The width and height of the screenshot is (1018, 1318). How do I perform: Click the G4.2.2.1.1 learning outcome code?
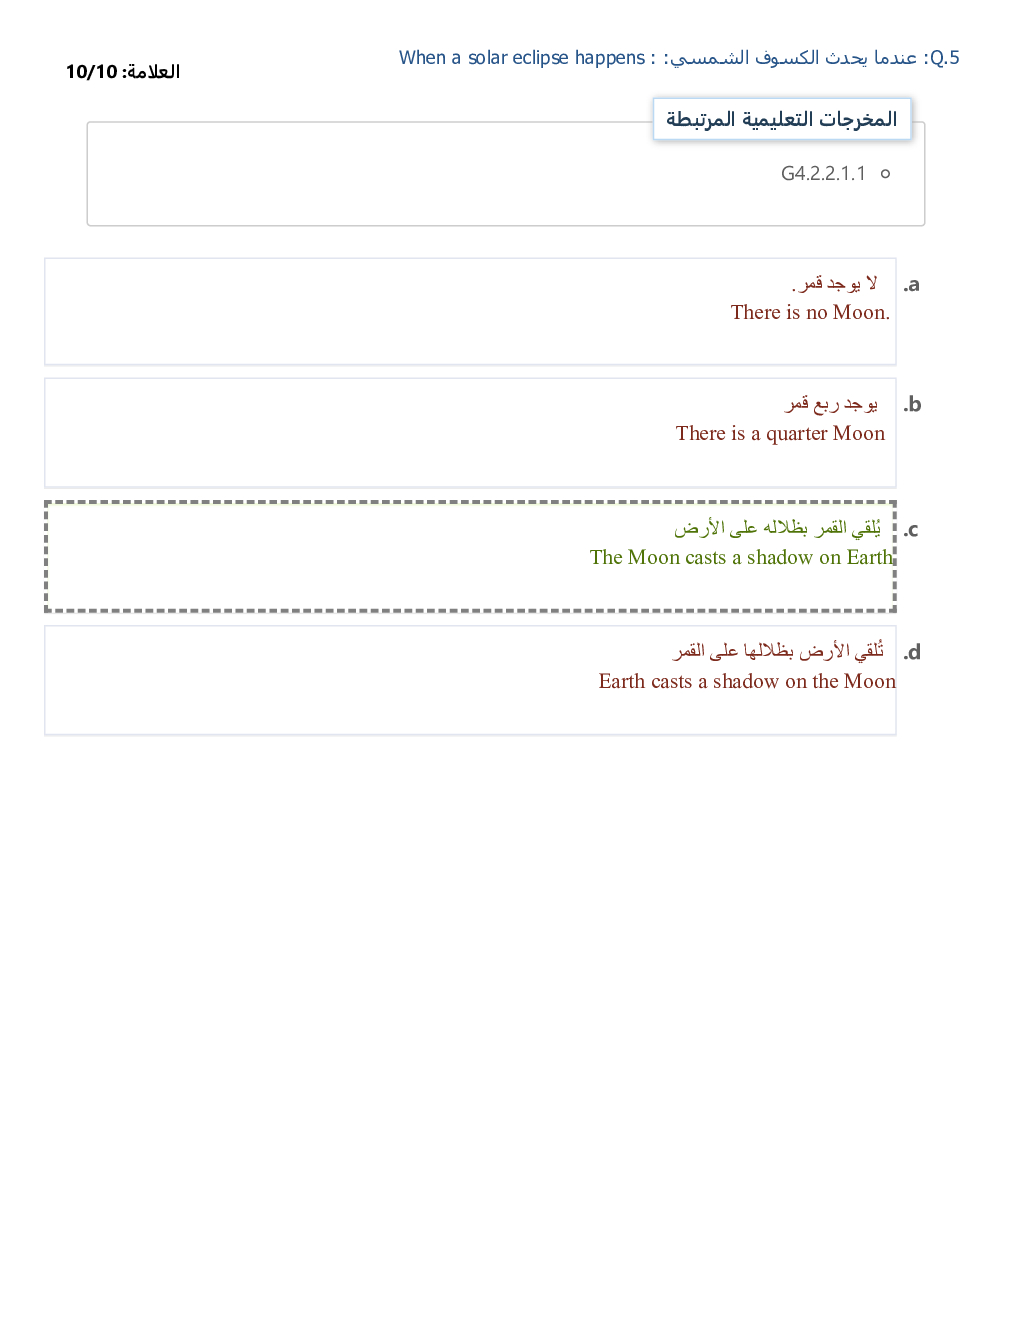tap(823, 174)
